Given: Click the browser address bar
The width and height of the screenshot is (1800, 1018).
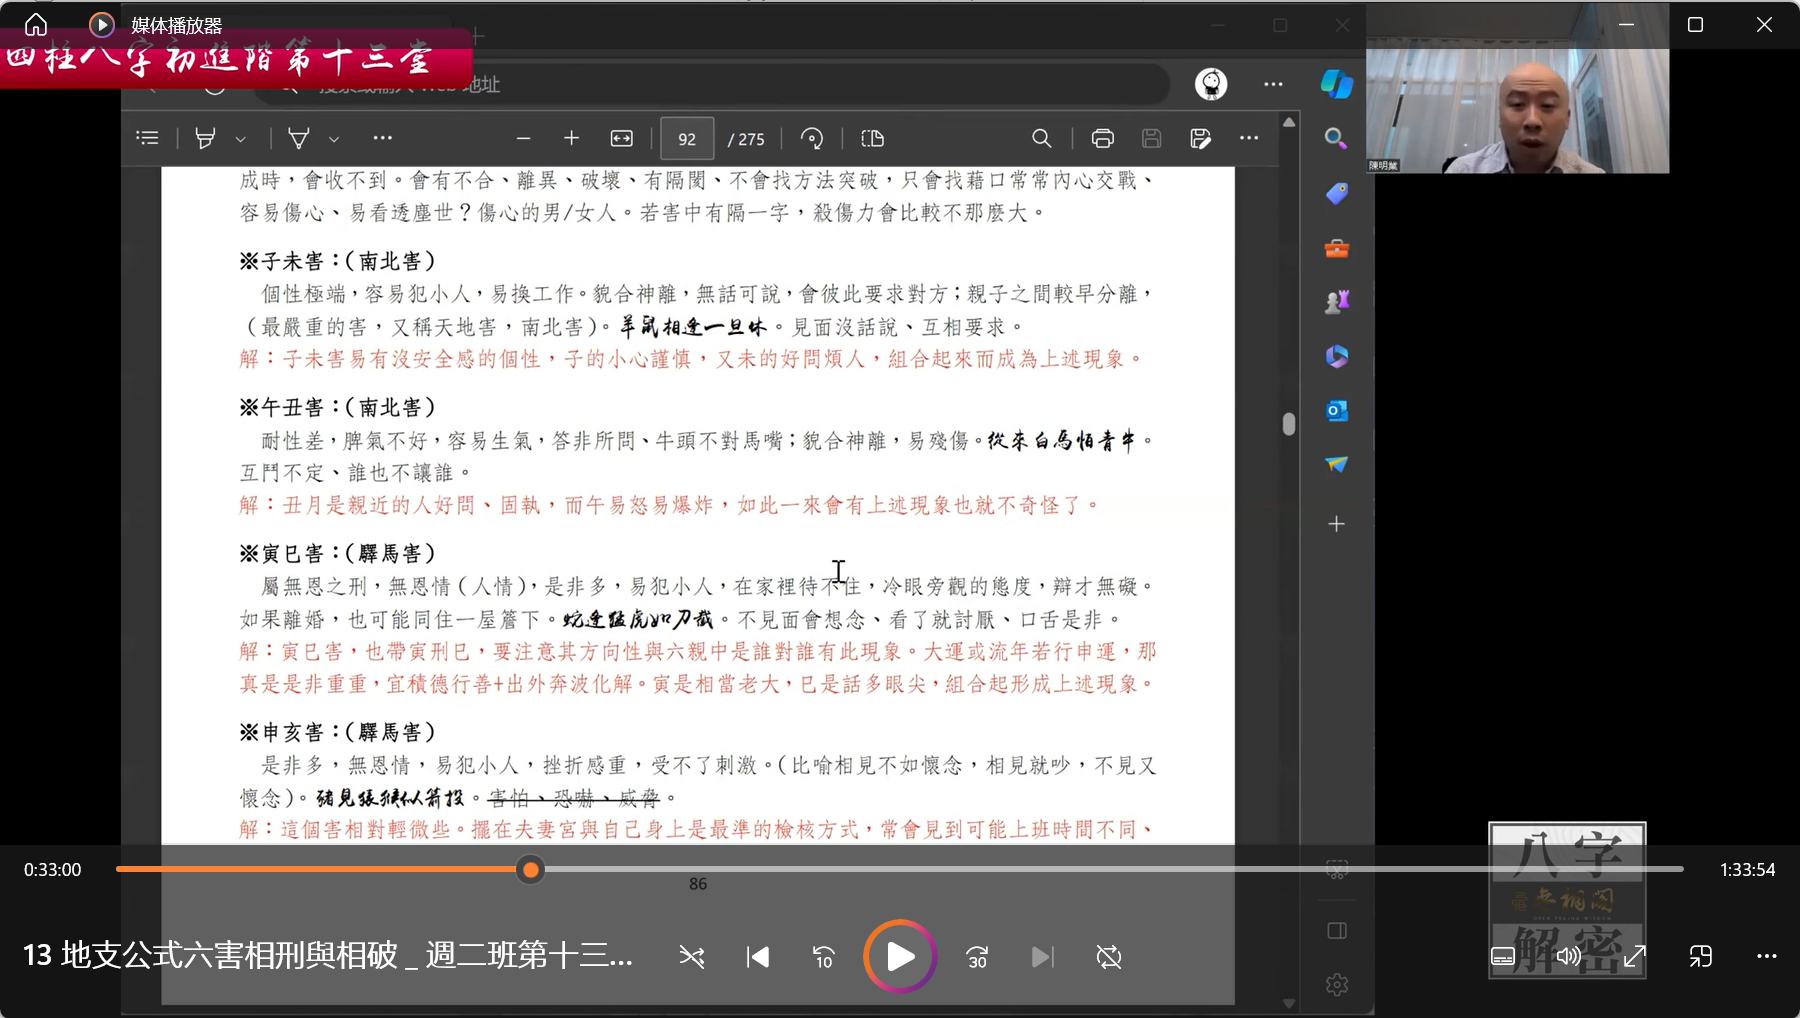Looking at the screenshot, I should (x=710, y=85).
